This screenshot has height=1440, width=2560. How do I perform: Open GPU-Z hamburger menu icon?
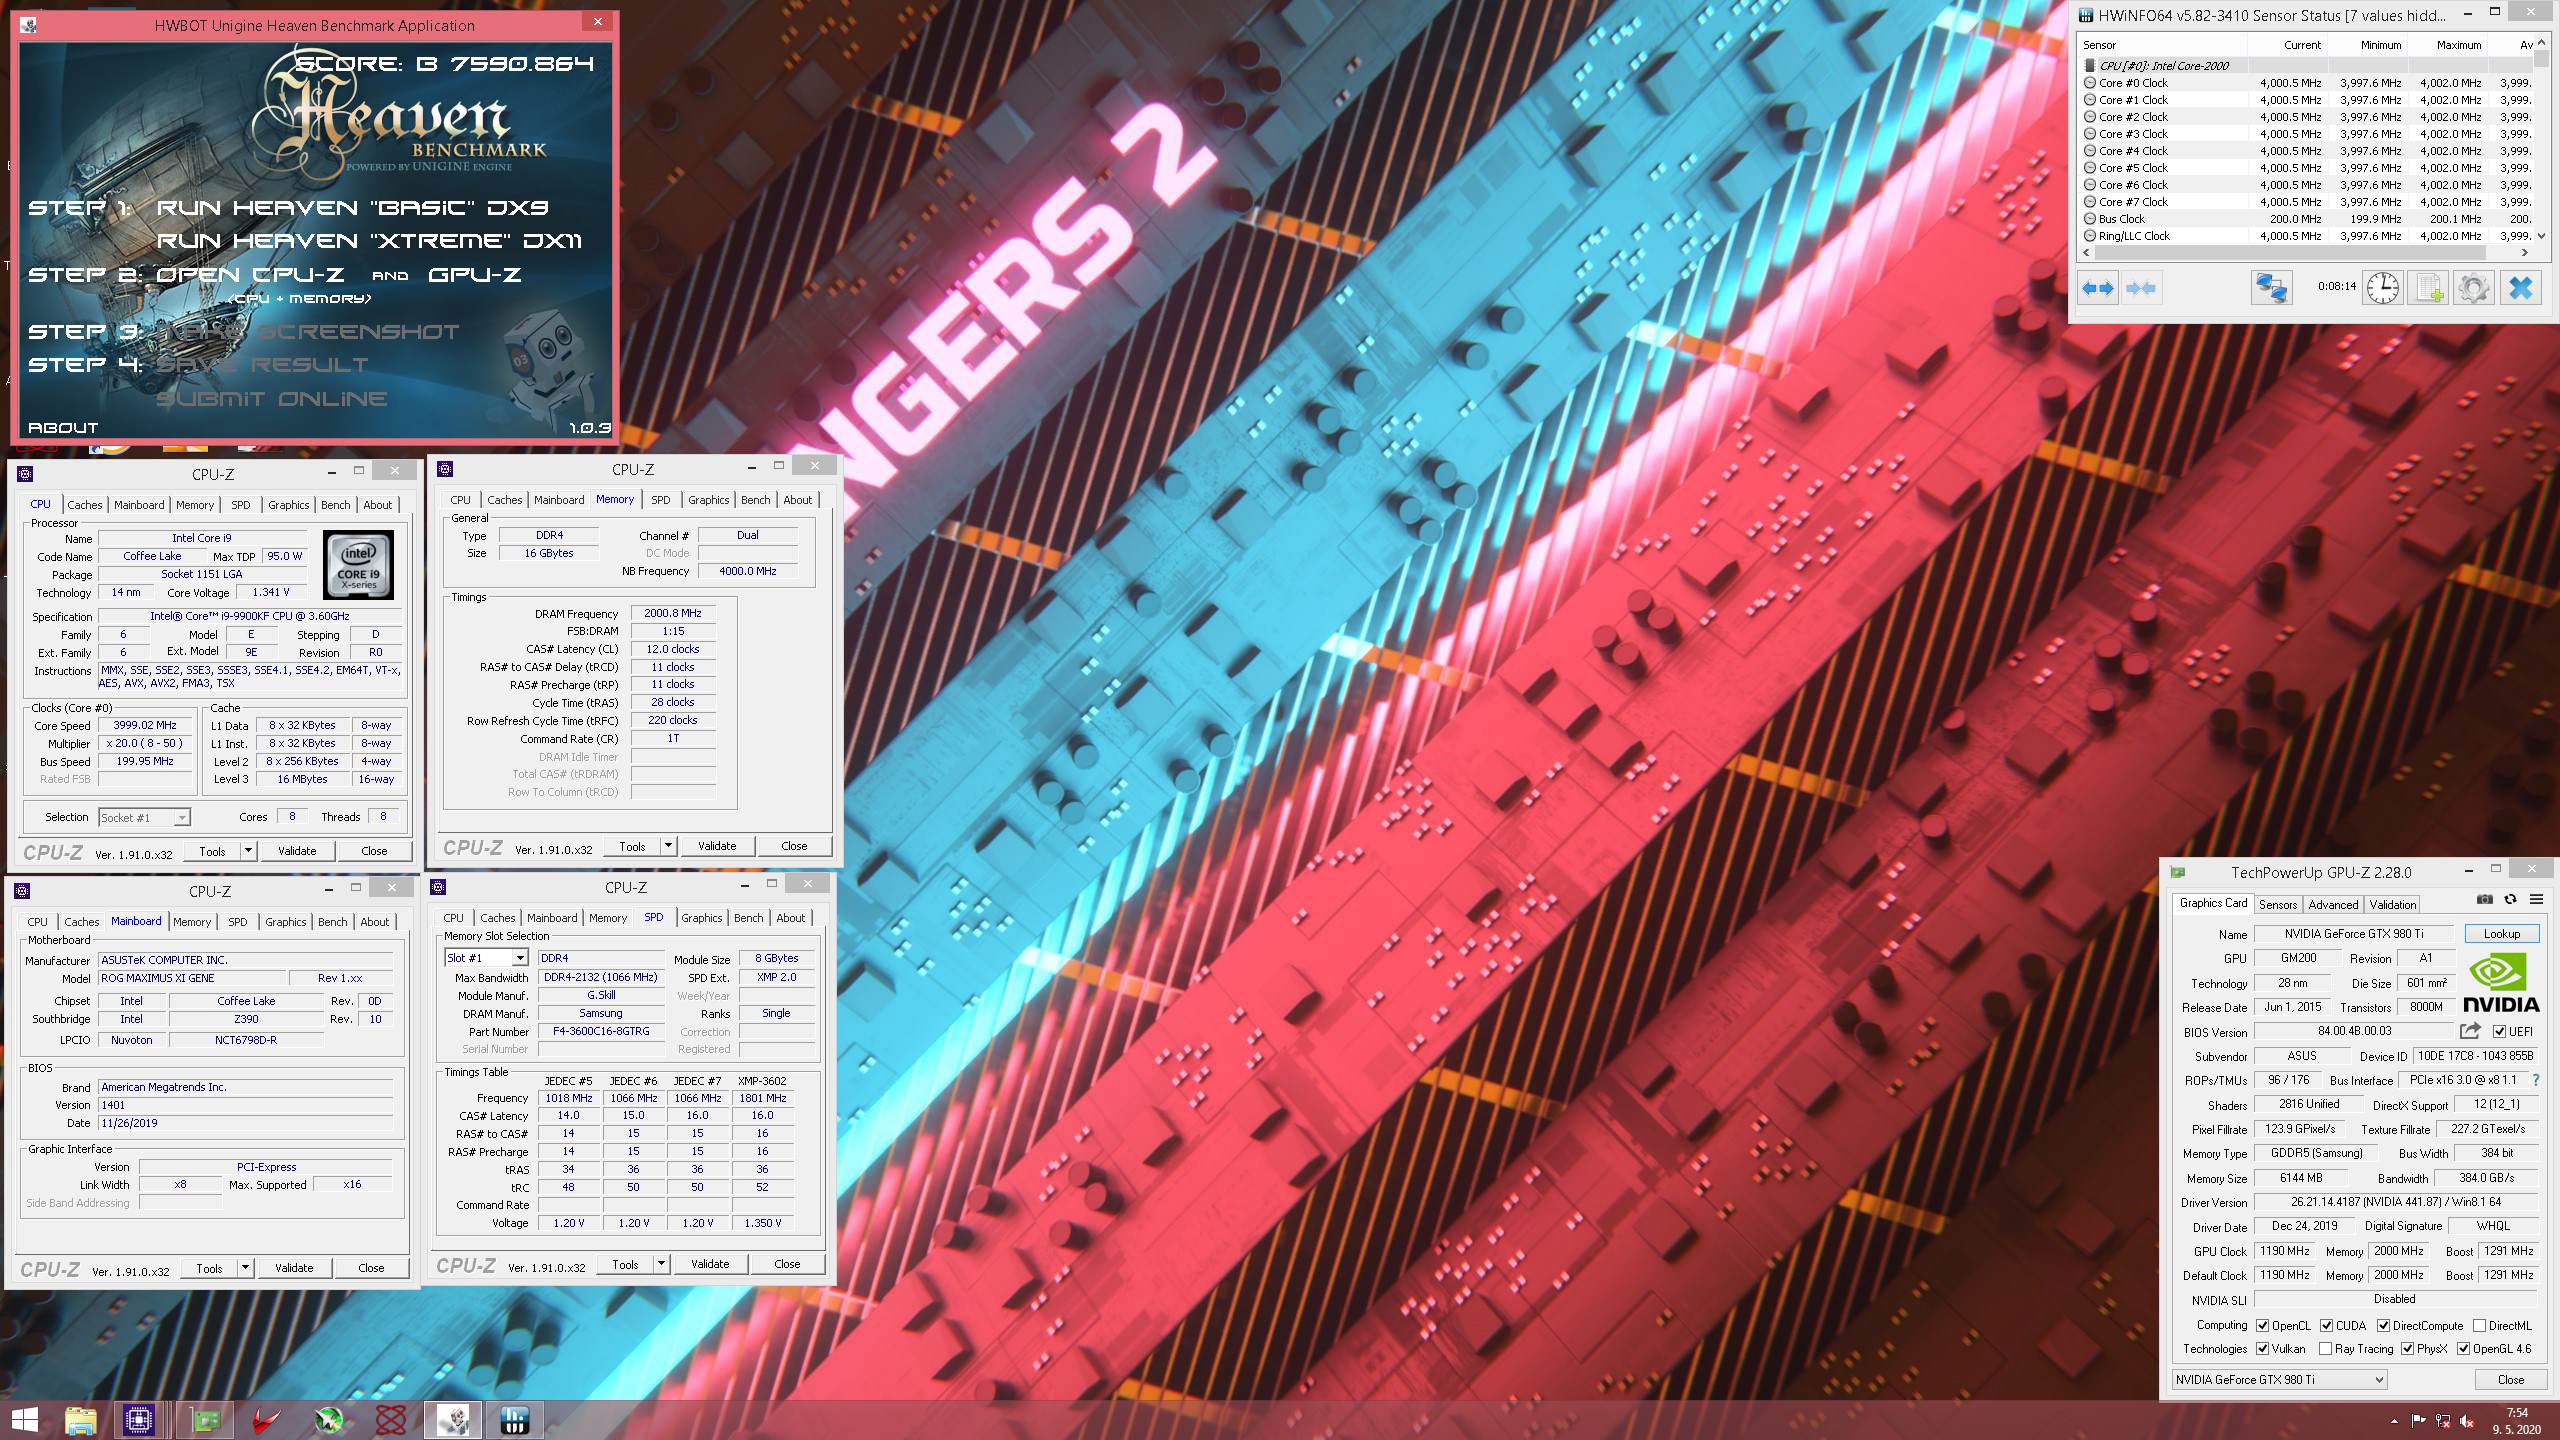pos(2536,899)
